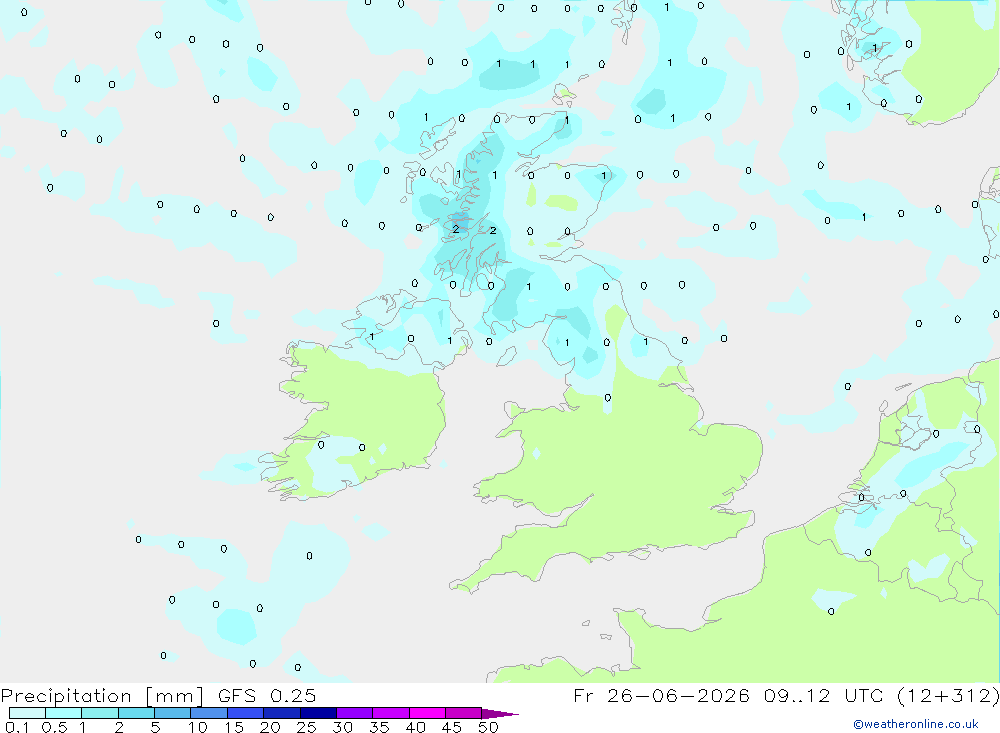The image size is (1000, 733).
Task: Pick the 10–15 mm legend color box
Action: (x=209, y=713)
